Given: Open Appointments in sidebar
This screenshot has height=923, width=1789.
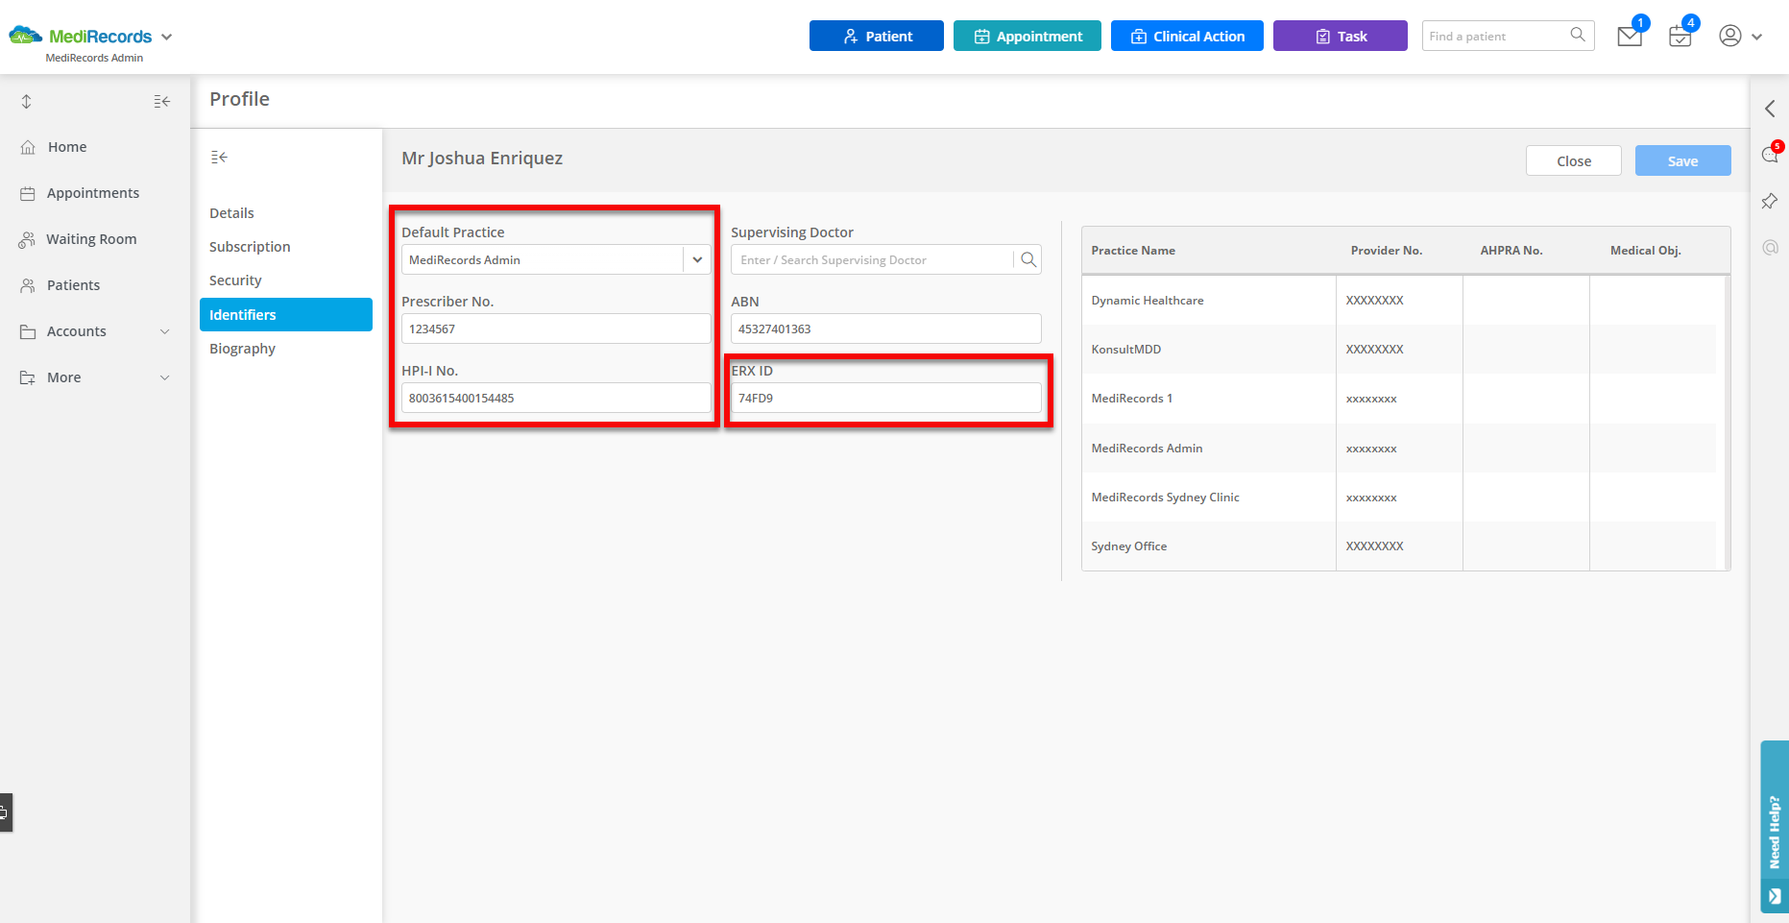Looking at the screenshot, I should point(95,193).
